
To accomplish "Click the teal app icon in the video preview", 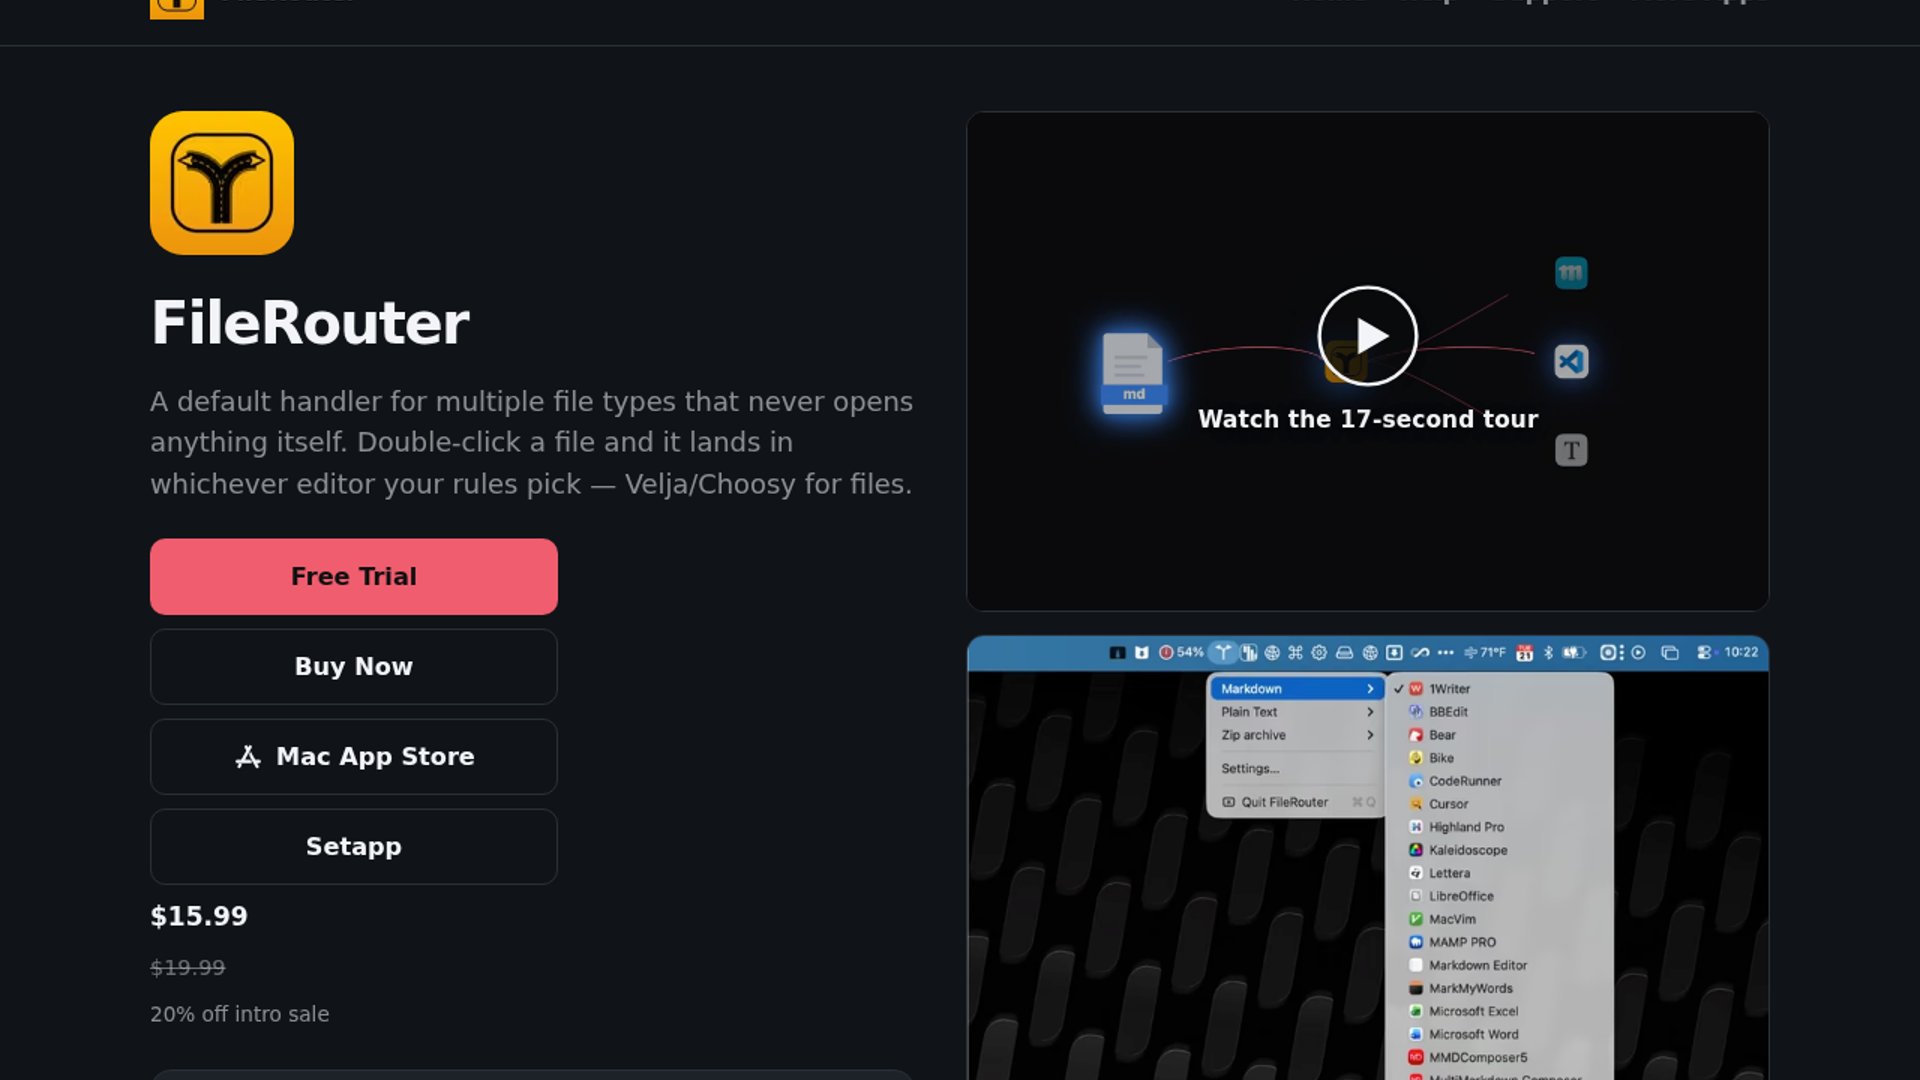I will (1571, 273).
